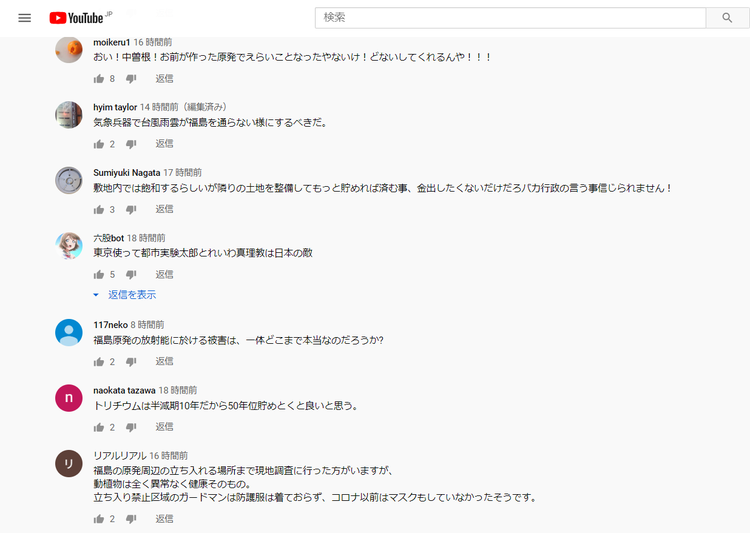Screen dimensions: 750x533
Task: Like 117neko's comment
Action: coord(99,362)
